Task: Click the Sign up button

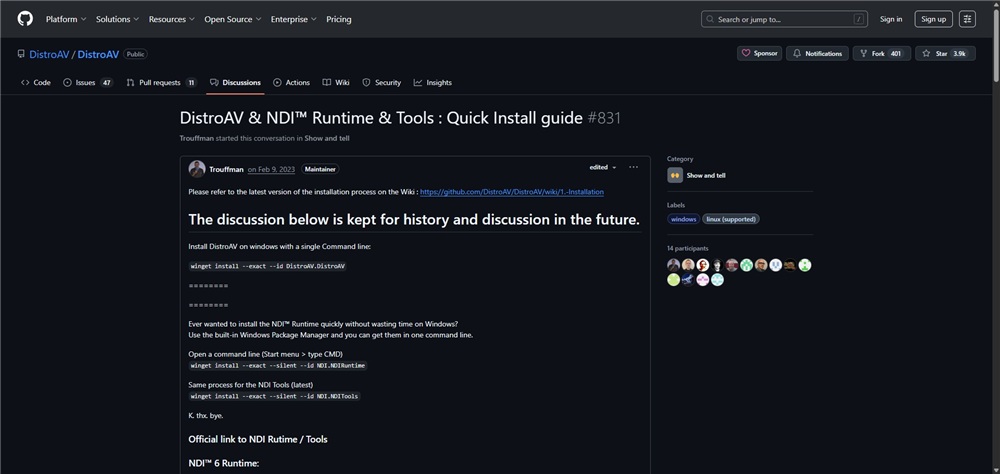Action: [x=934, y=19]
